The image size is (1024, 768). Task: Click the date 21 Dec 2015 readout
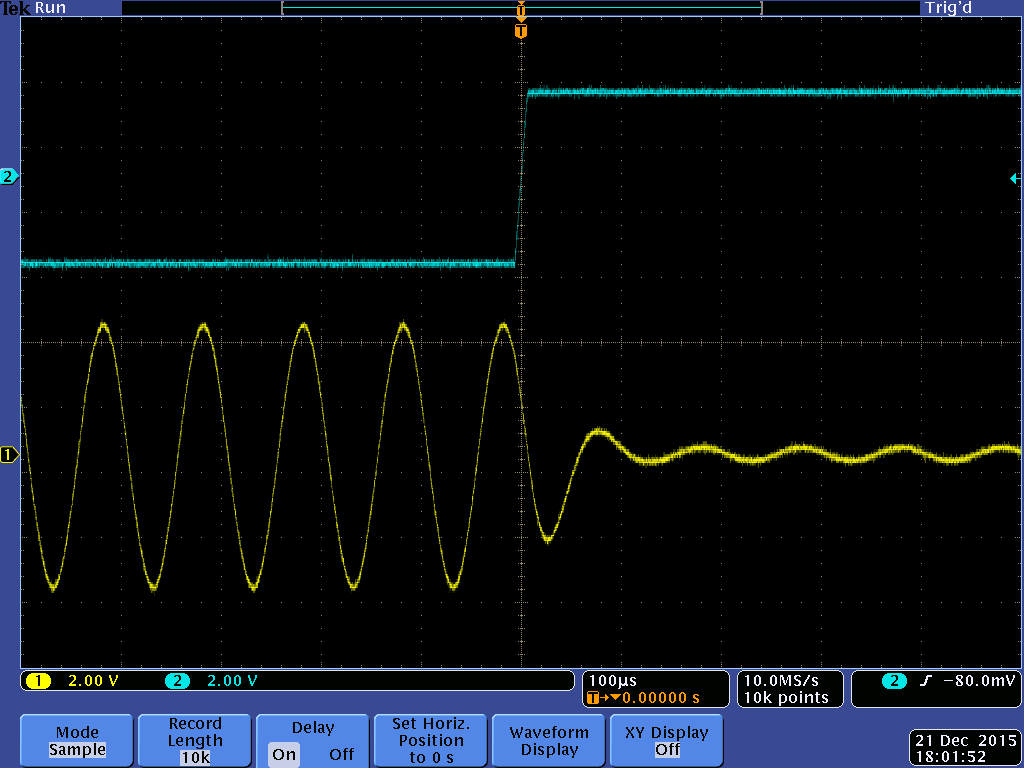point(966,741)
